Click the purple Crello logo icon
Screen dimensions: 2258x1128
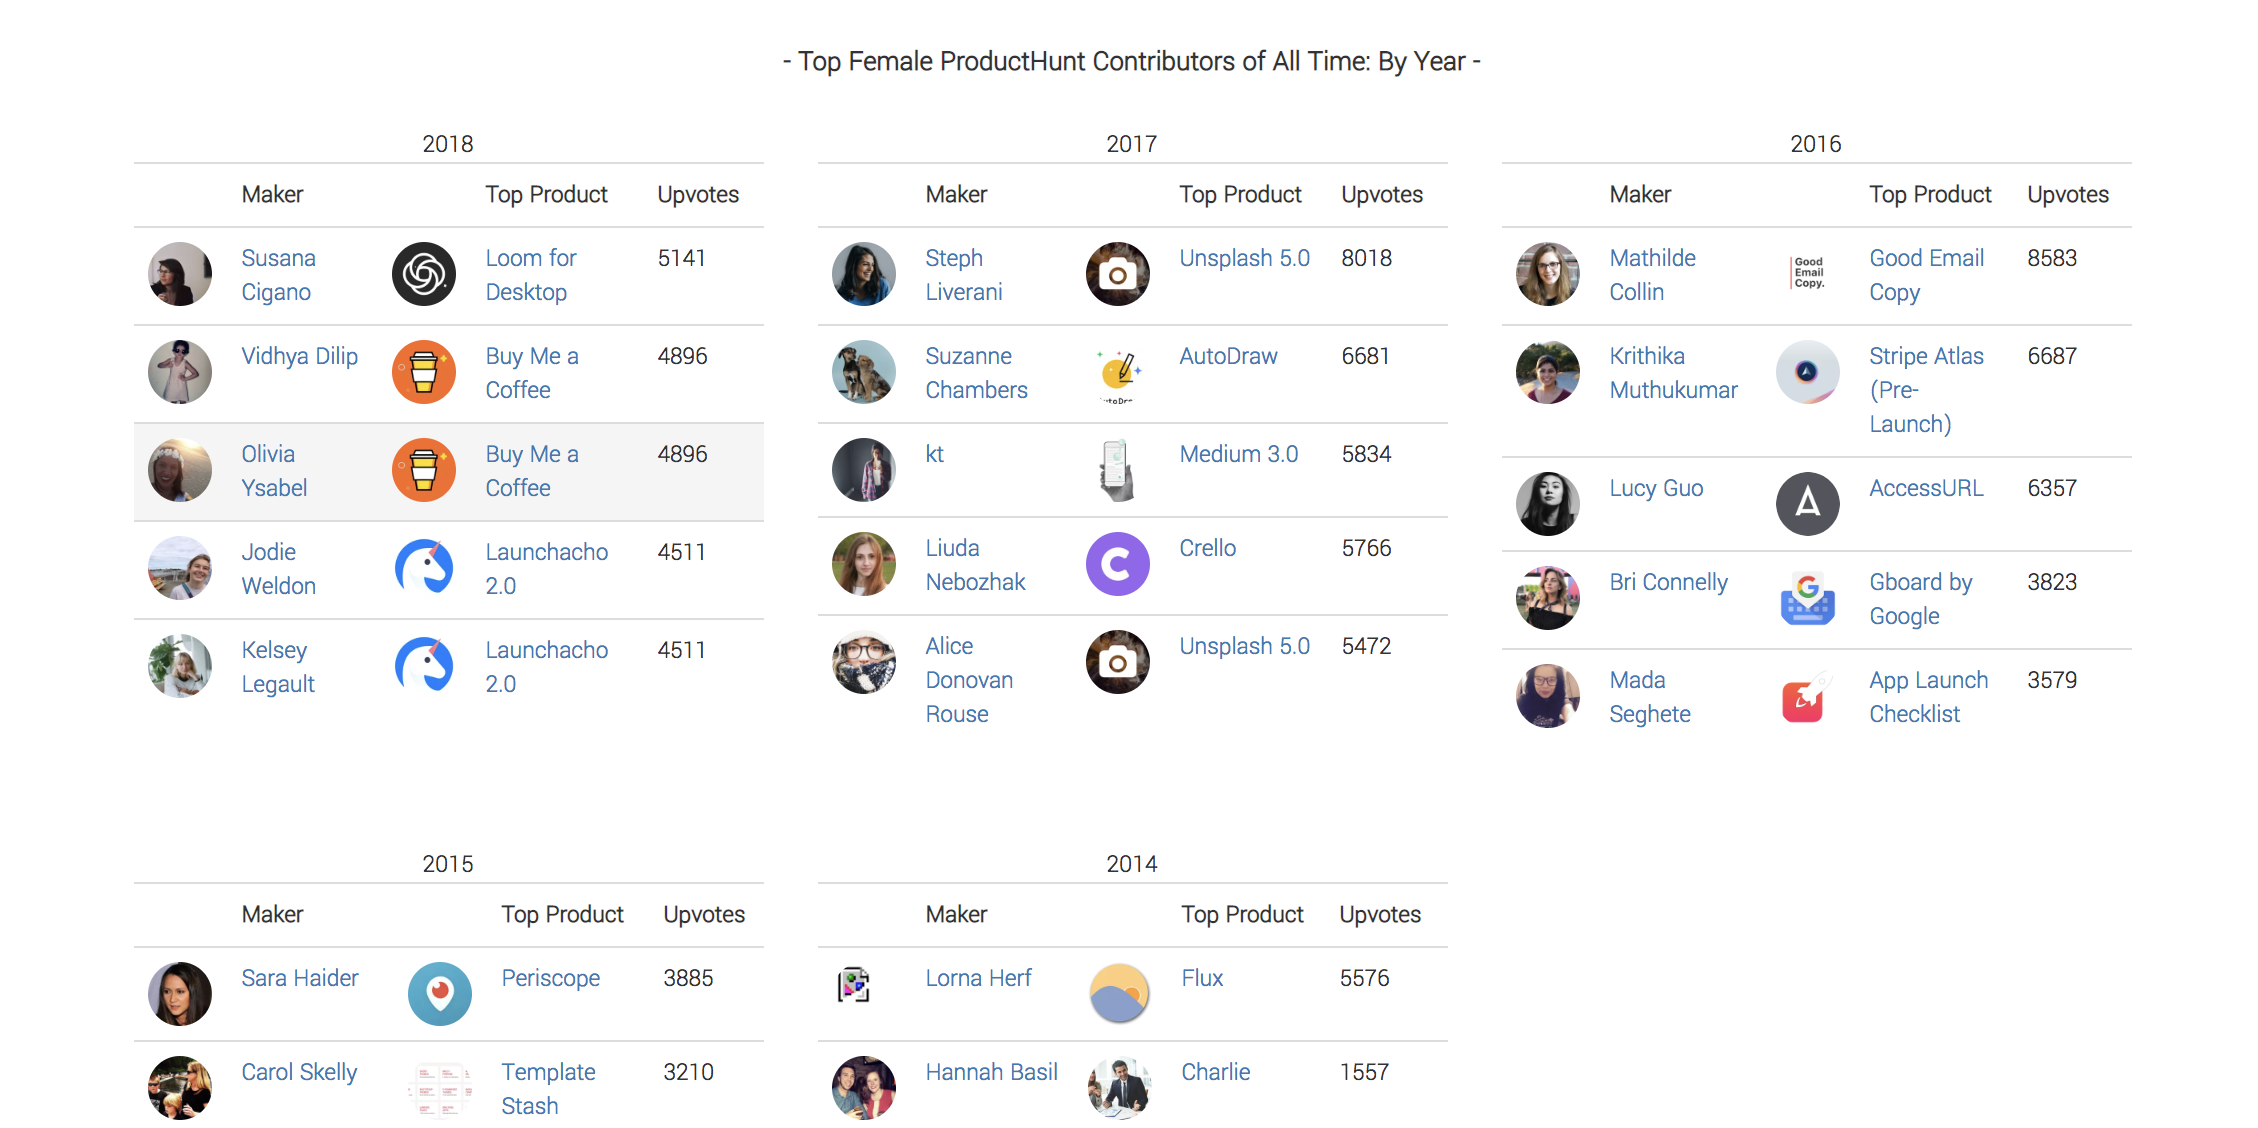click(x=1118, y=564)
